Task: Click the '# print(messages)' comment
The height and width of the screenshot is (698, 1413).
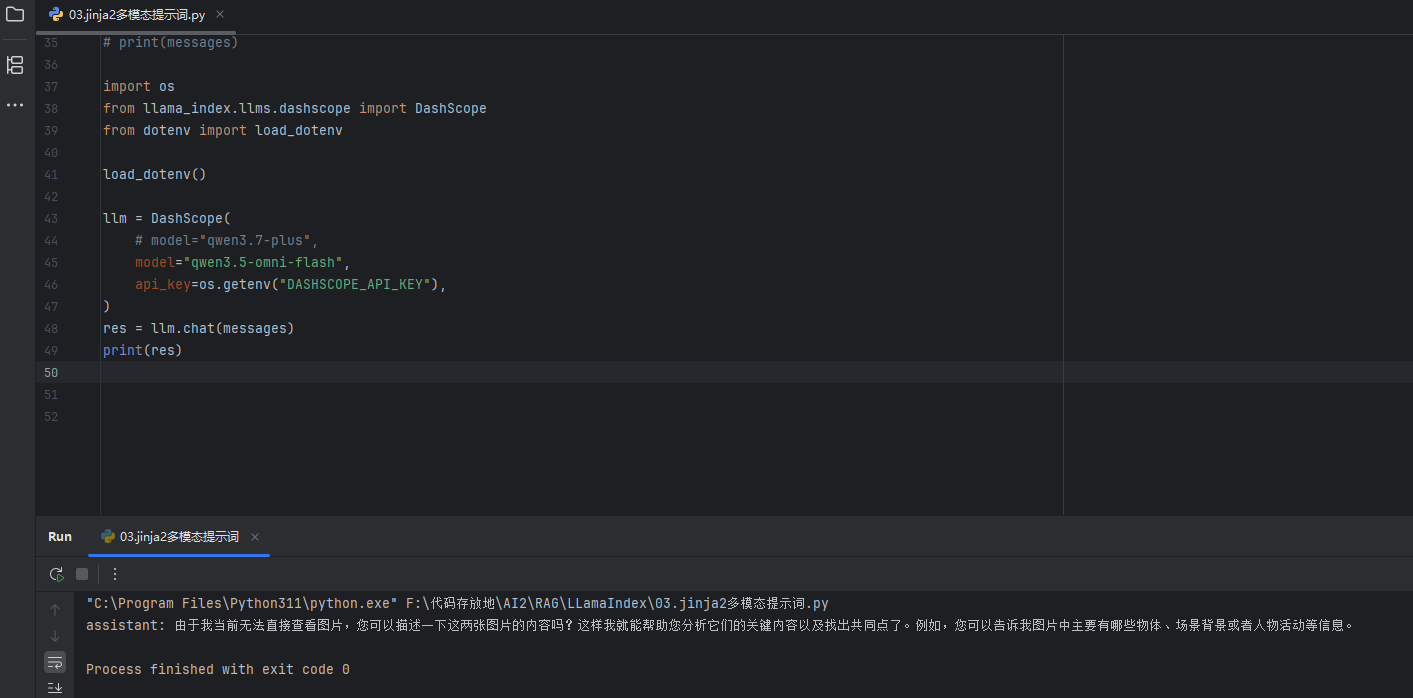Action: click(x=171, y=42)
